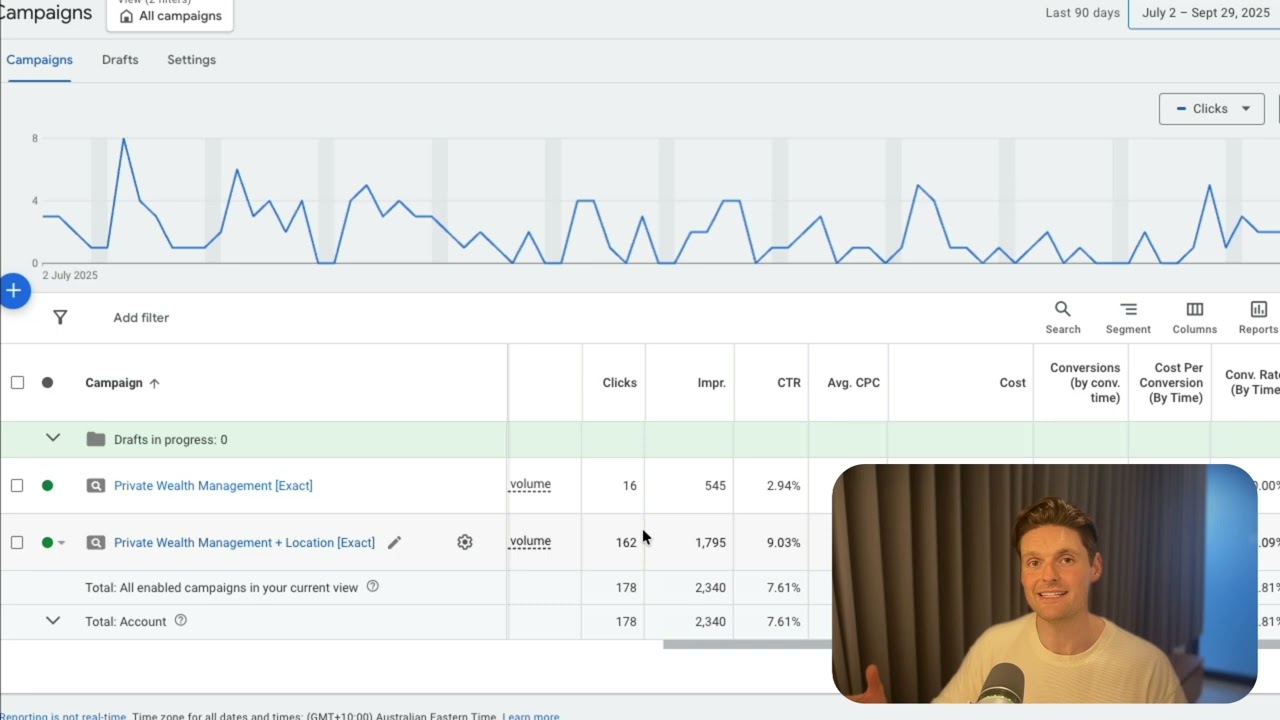Click the horizontal table scrollbar
The height and width of the screenshot is (720, 1280).
[x=746, y=644]
